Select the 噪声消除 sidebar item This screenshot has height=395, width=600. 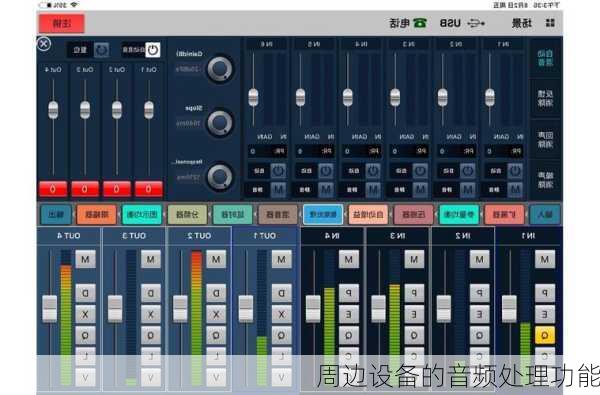point(545,180)
